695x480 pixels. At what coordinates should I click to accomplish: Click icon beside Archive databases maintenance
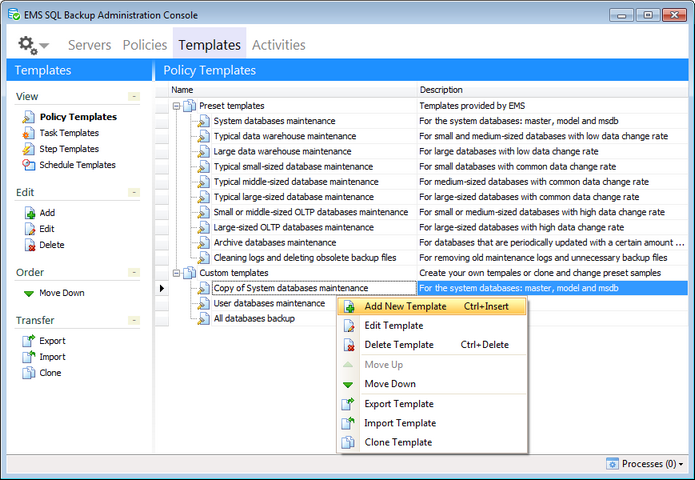tap(204, 242)
